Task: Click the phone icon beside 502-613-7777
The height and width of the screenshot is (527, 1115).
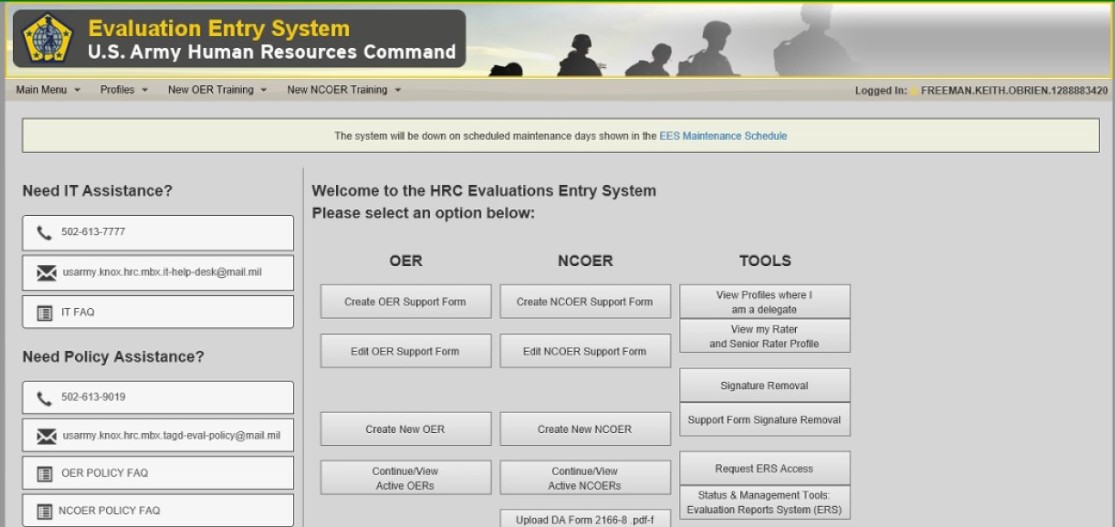Action: click(x=44, y=233)
